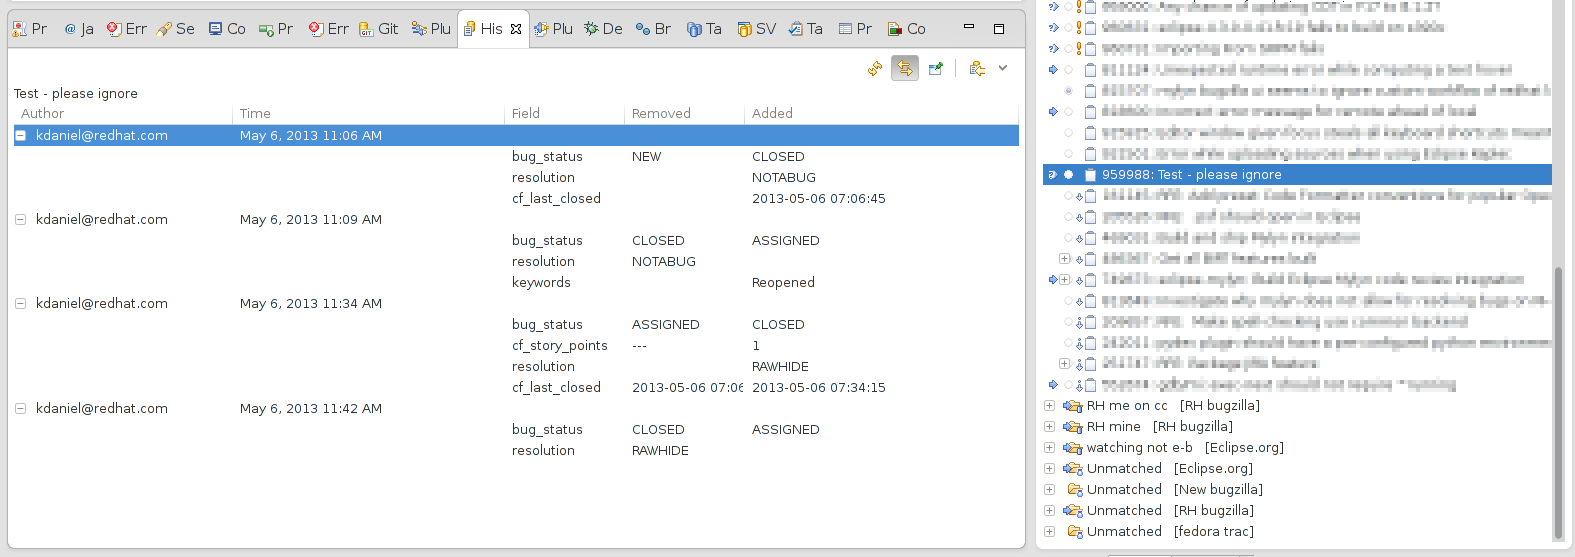Collapse the 11:09 AM history entry
Screen dimensions: 1575x557
pyautogui.click(x=20, y=219)
